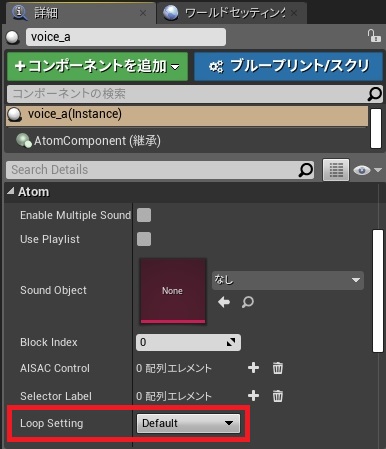Open the Sound Object なし dropdown

point(288,280)
